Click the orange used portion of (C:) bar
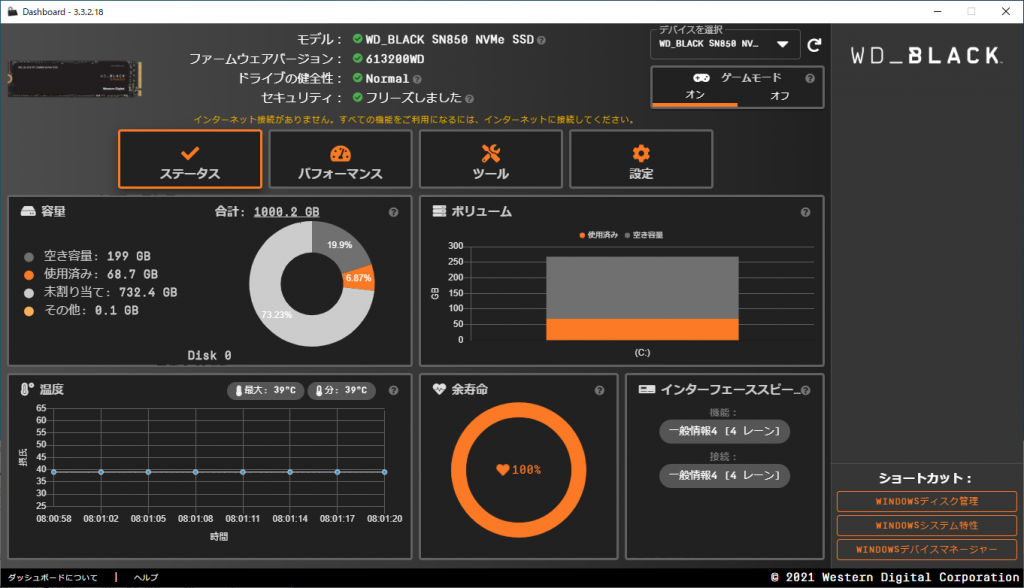Viewport: 1024px width, 588px height. 642,329
